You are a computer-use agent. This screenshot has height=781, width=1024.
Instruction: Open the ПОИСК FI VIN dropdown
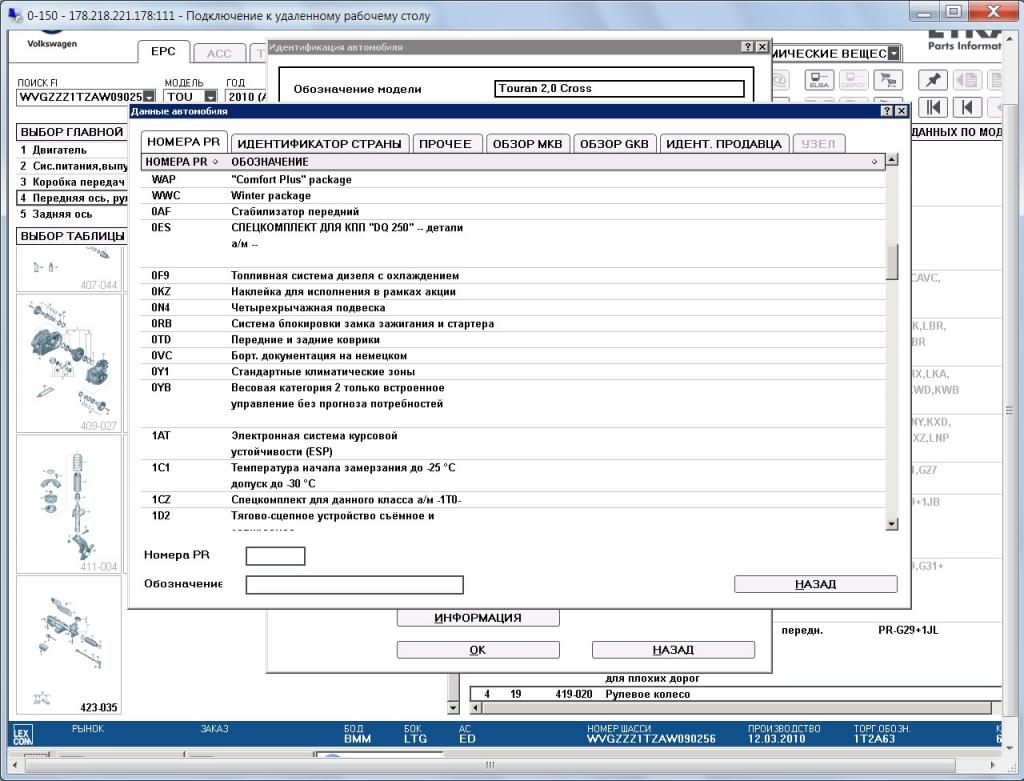[x=149, y=97]
